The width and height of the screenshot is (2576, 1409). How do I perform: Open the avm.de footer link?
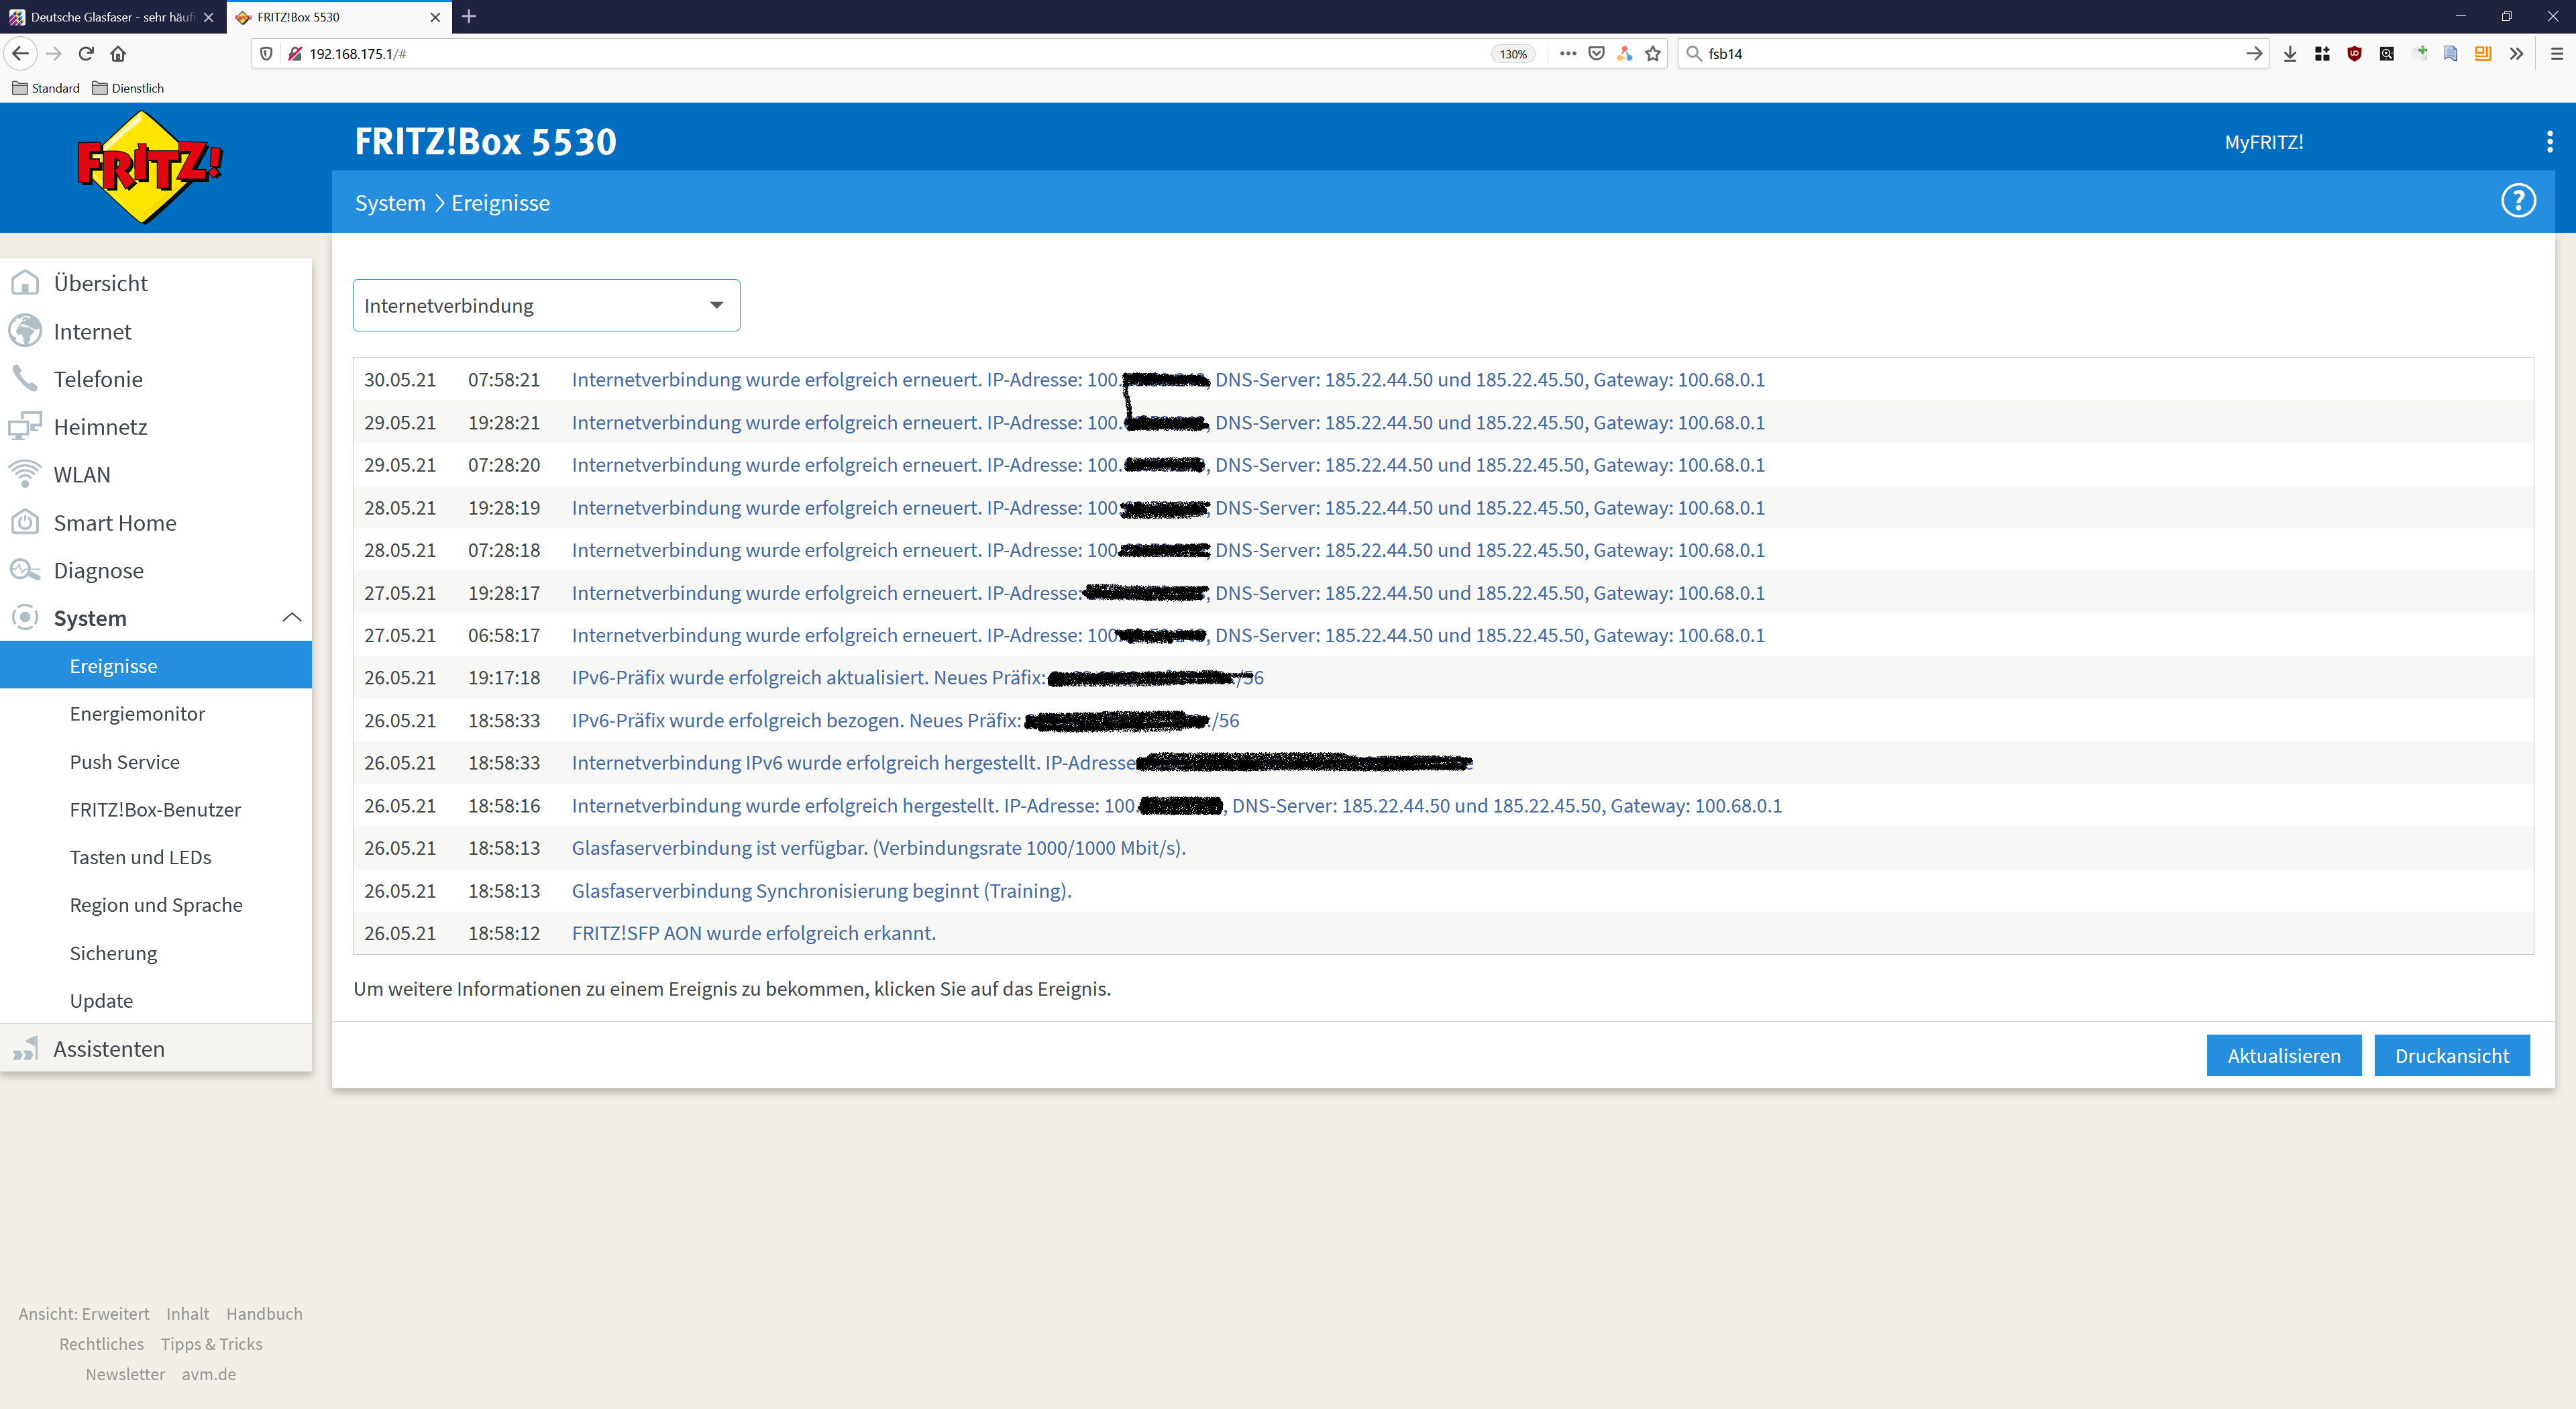(209, 1374)
